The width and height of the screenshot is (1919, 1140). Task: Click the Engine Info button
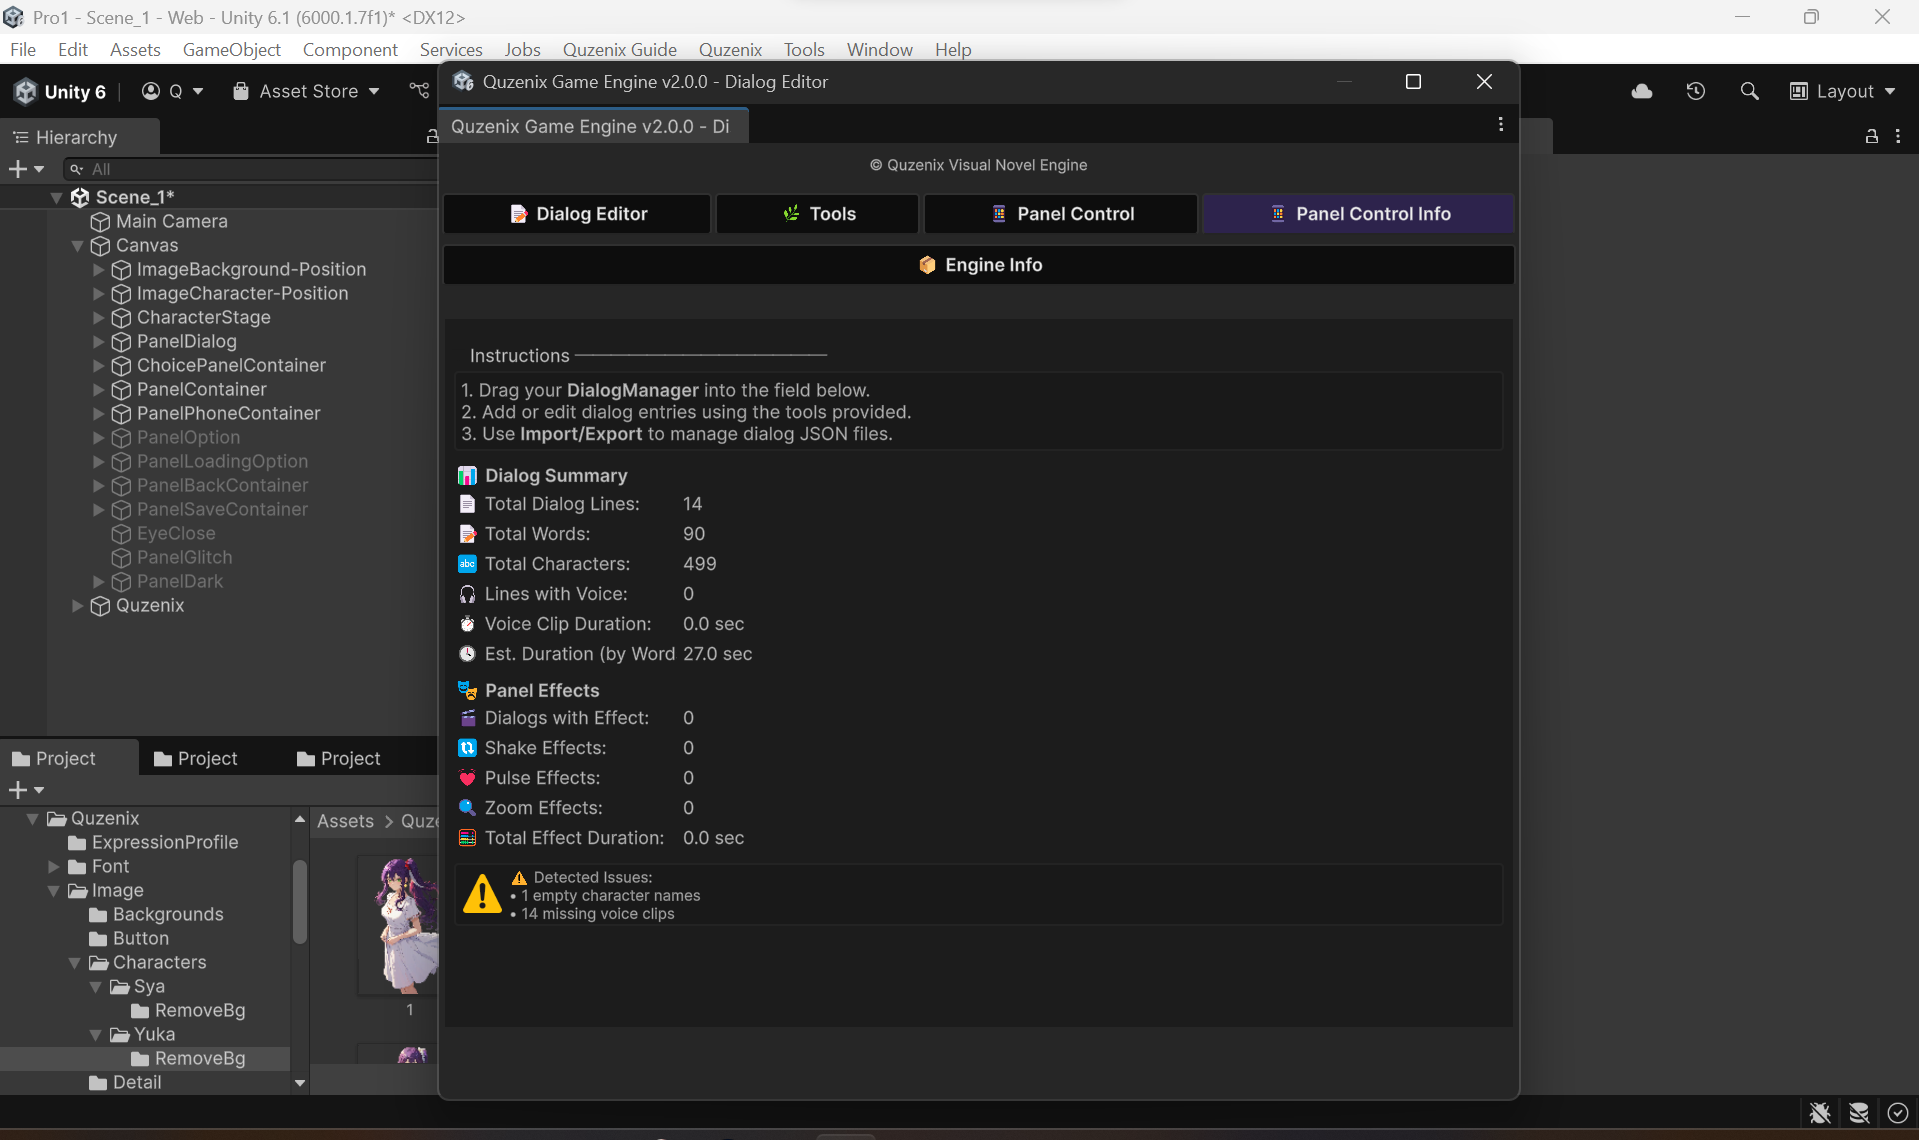[978, 264]
